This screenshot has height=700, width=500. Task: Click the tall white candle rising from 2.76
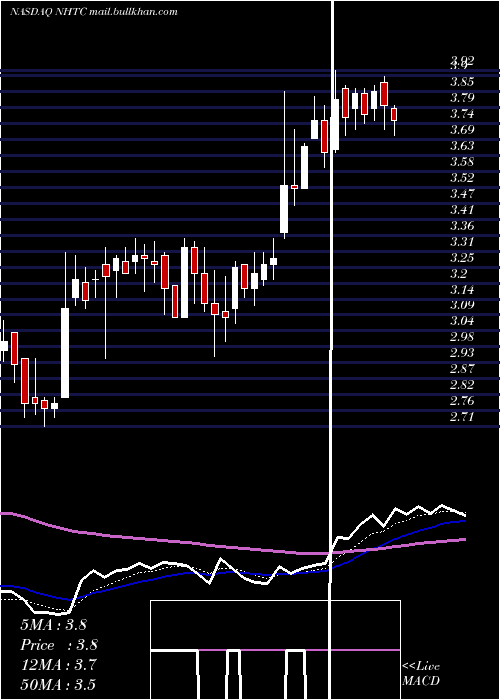point(65,353)
